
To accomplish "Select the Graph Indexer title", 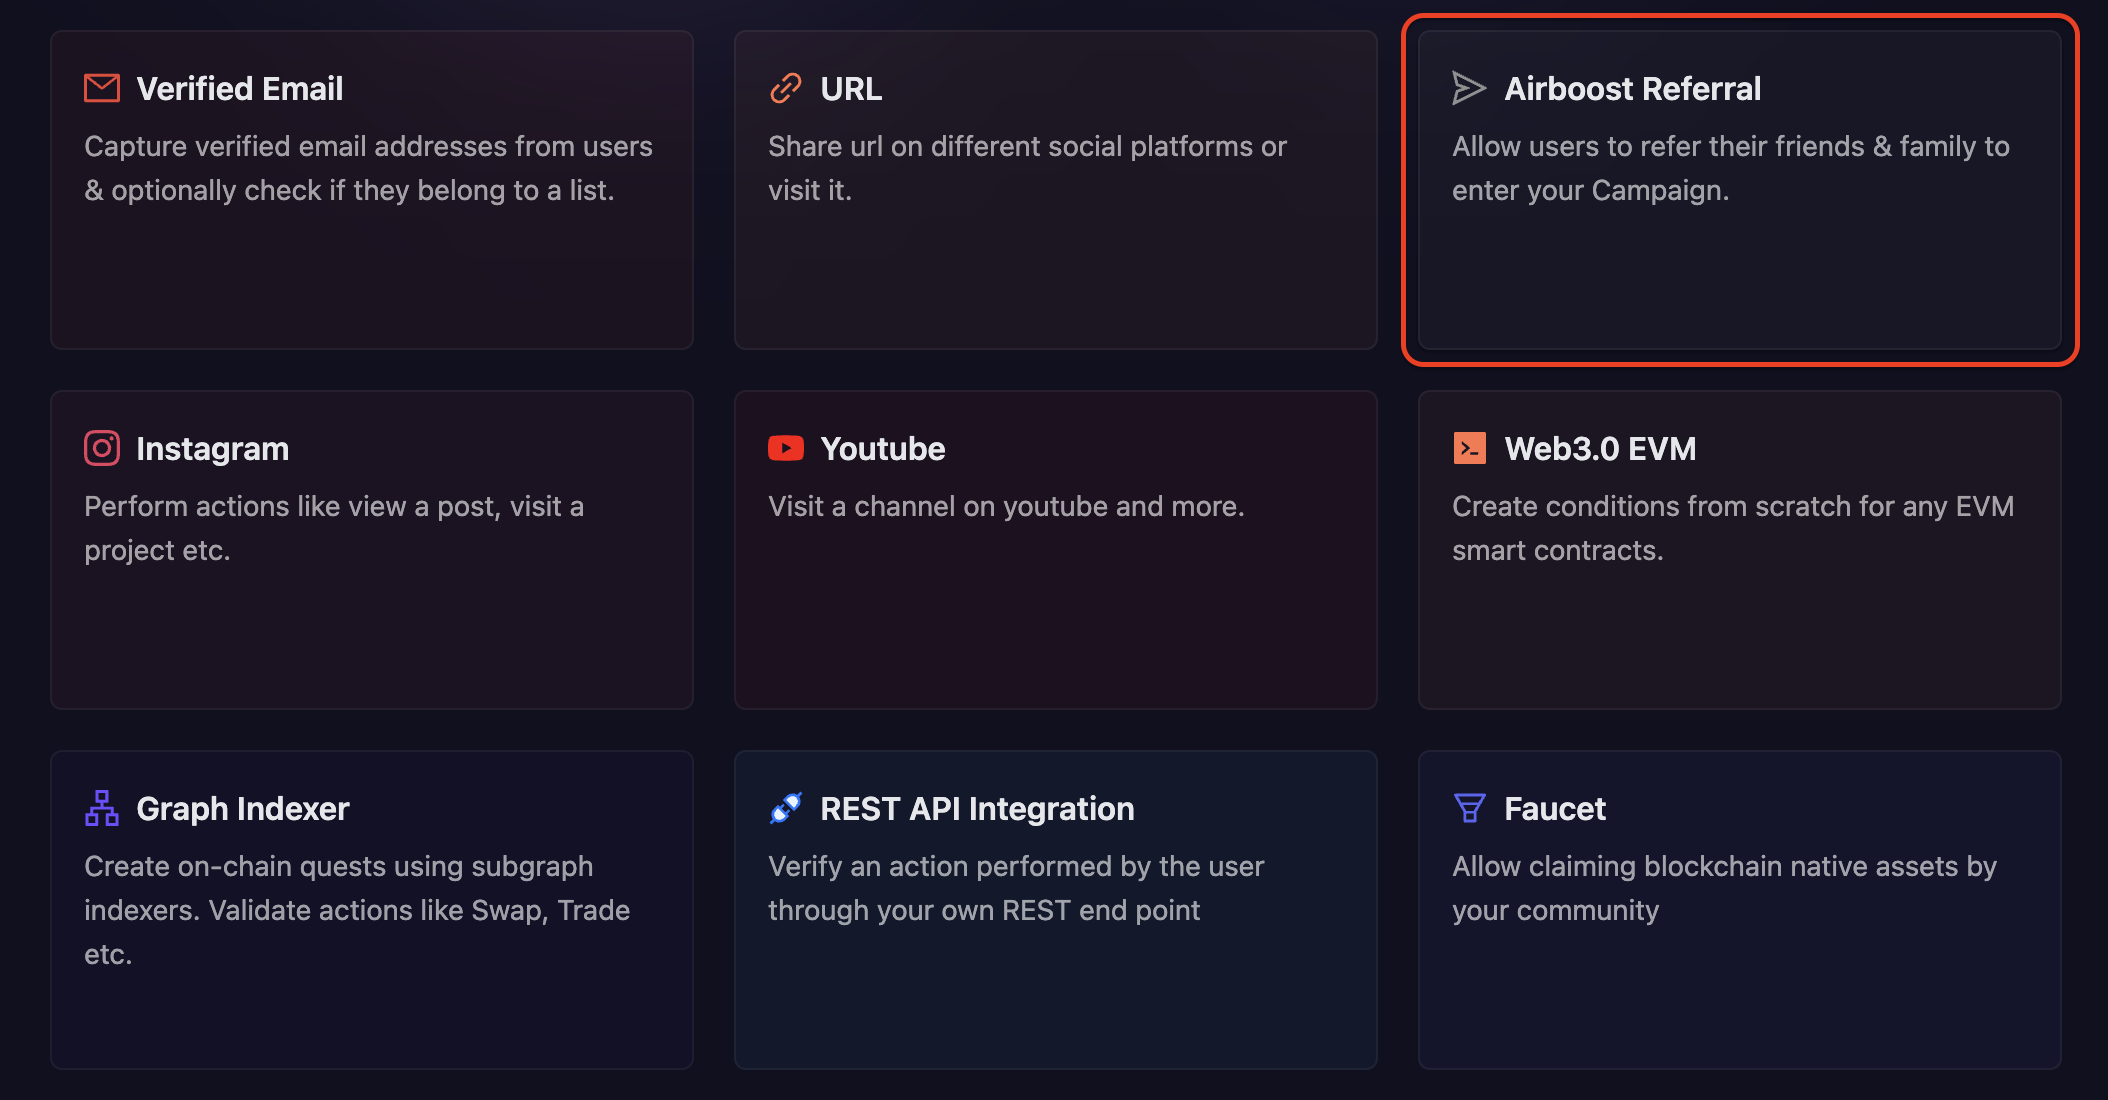I will tap(243, 809).
